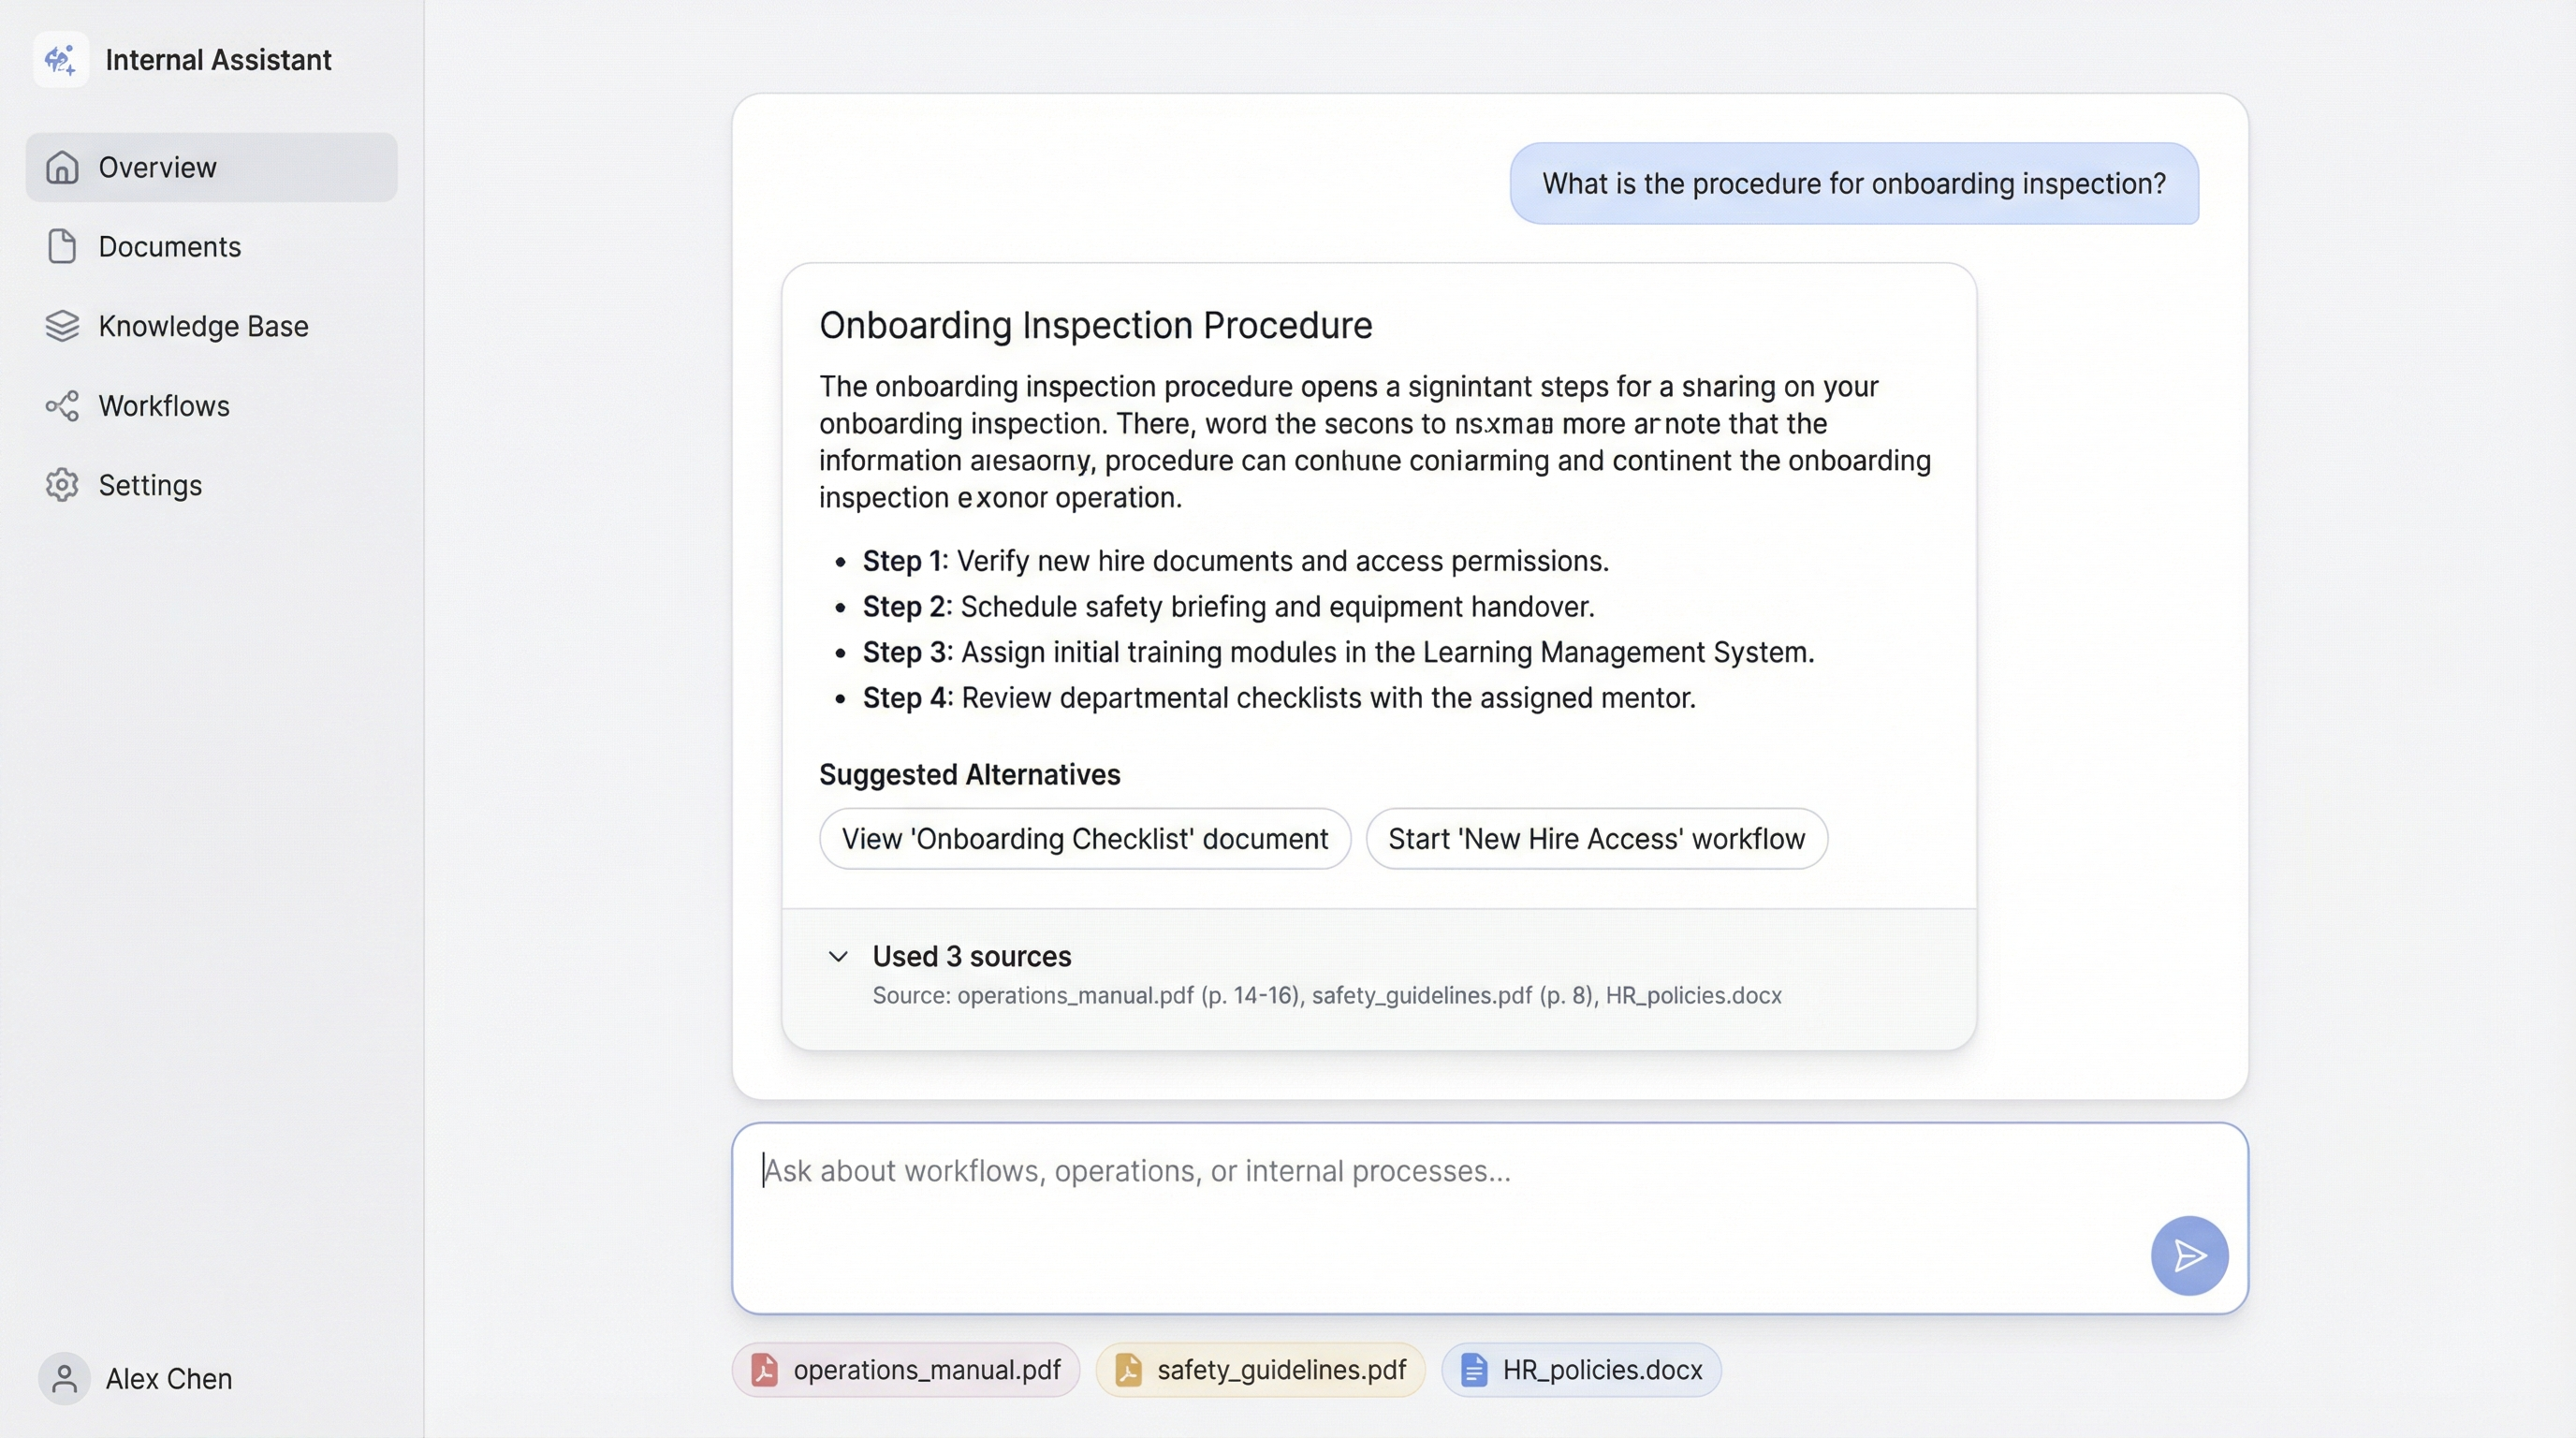2576x1438 pixels.
Task: Select the safety_guidelines.pdf attachment chip
Action: [1260, 1370]
